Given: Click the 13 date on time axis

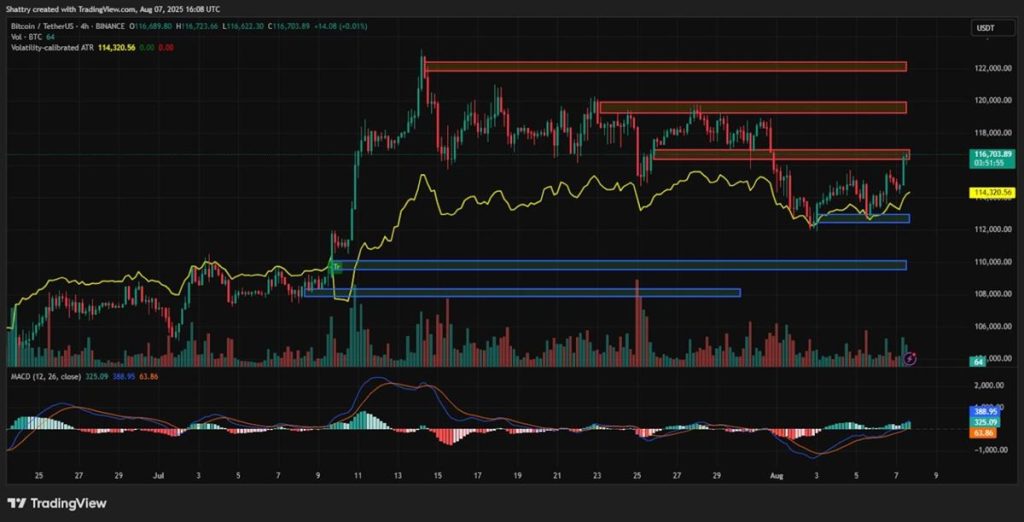Looking at the screenshot, I should [398, 476].
